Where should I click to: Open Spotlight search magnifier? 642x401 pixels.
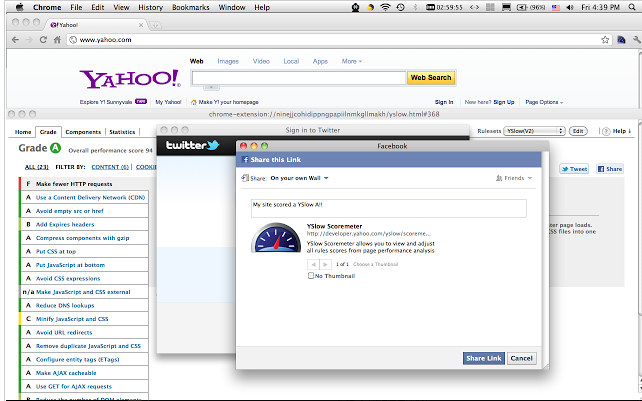click(x=633, y=7)
